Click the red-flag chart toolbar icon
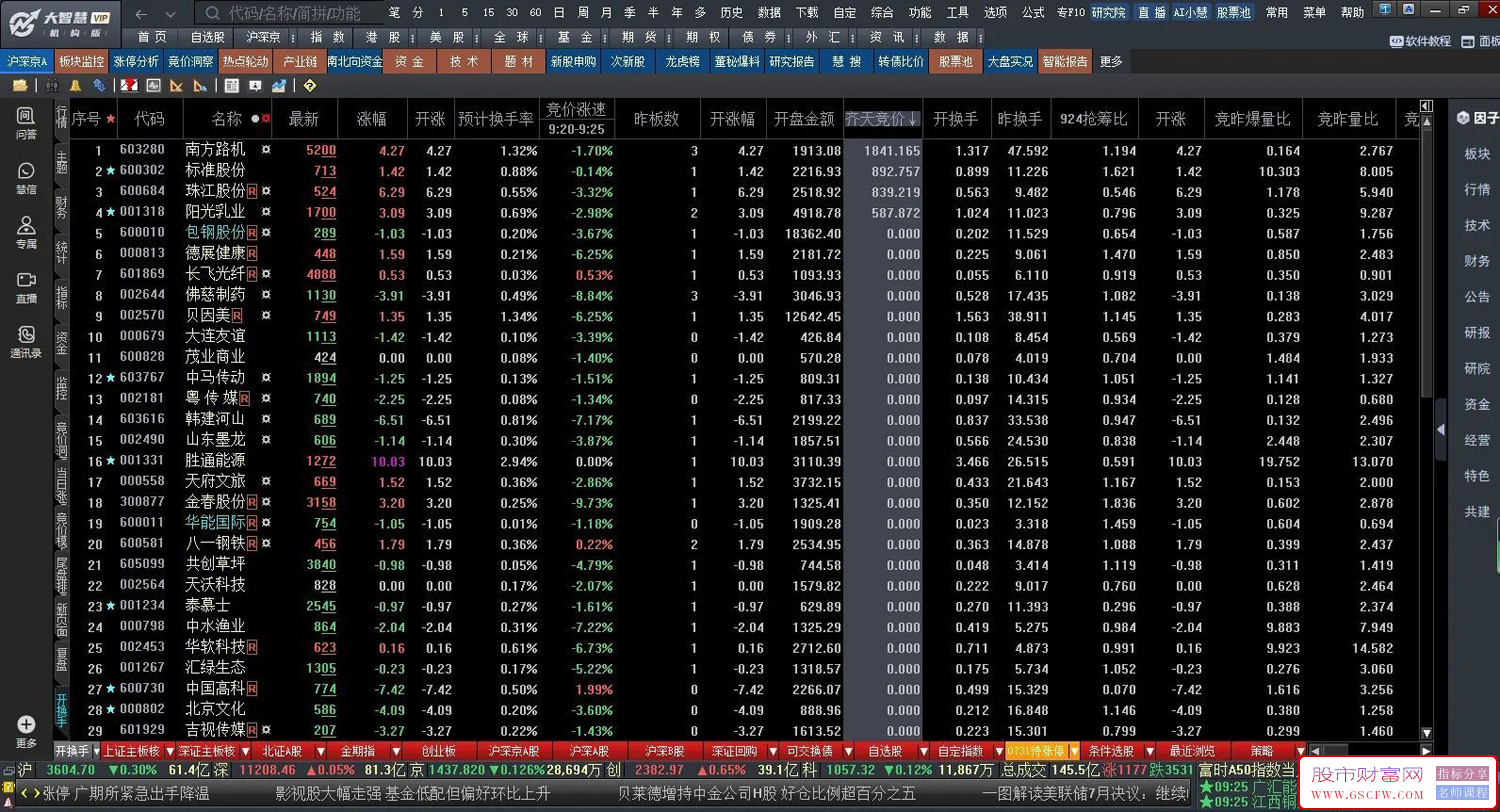 pyautogui.click(x=128, y=86)
